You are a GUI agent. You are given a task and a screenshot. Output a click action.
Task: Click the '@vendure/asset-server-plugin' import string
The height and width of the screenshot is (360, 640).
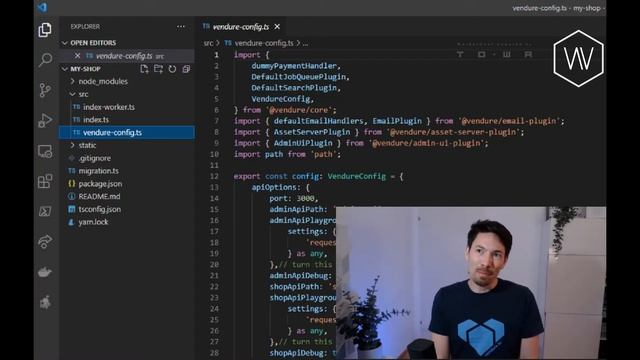coord(454,132)
